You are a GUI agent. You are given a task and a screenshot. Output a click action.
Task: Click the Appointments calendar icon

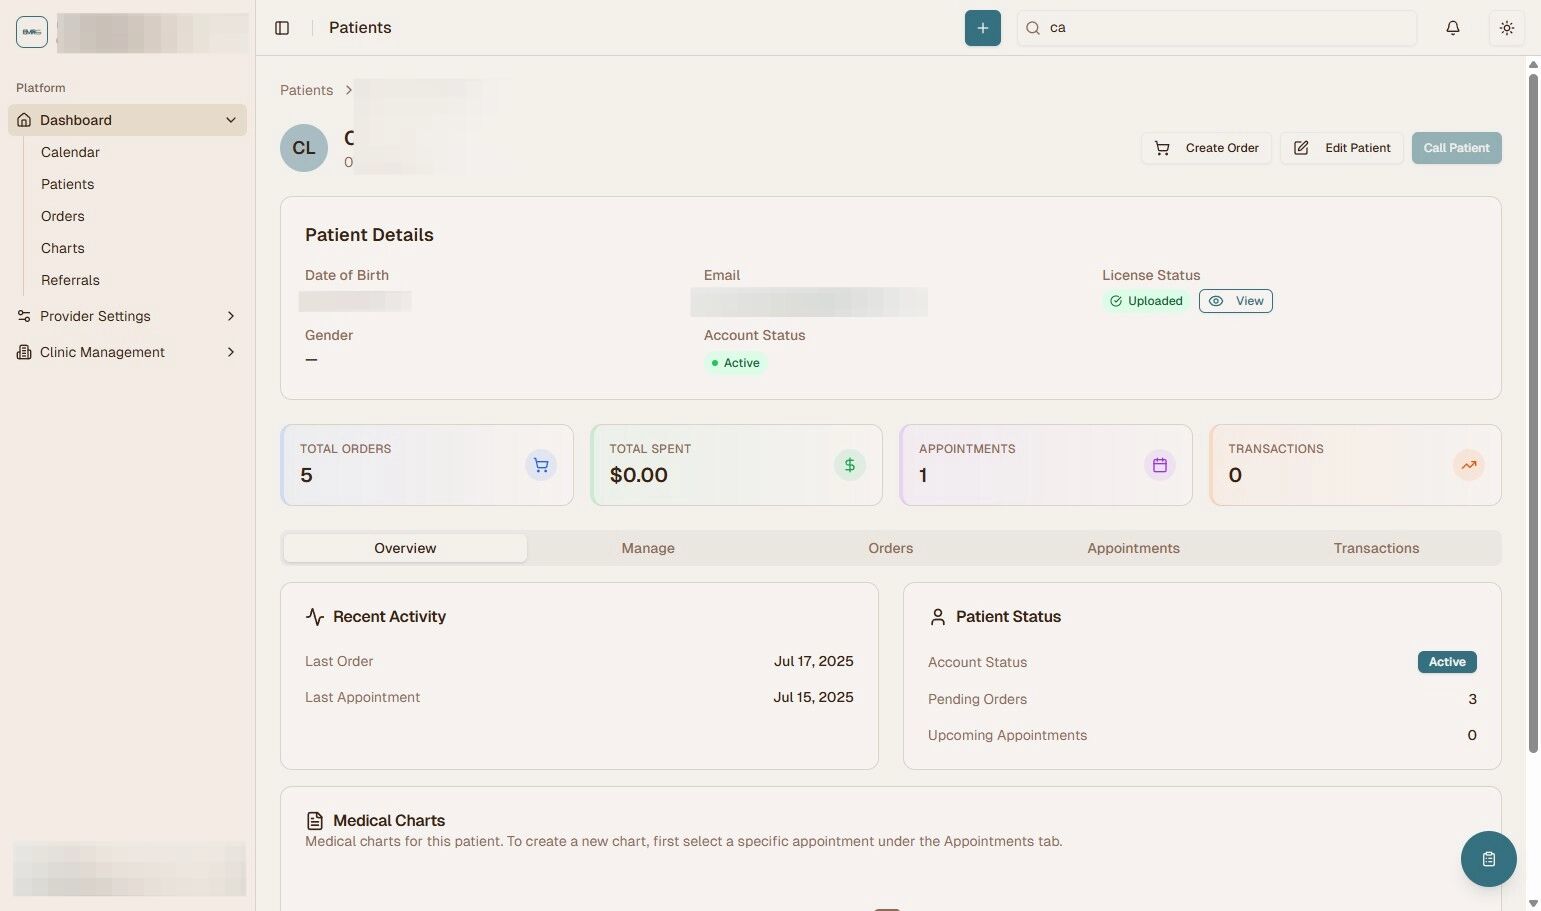[x=1160, y=465]
